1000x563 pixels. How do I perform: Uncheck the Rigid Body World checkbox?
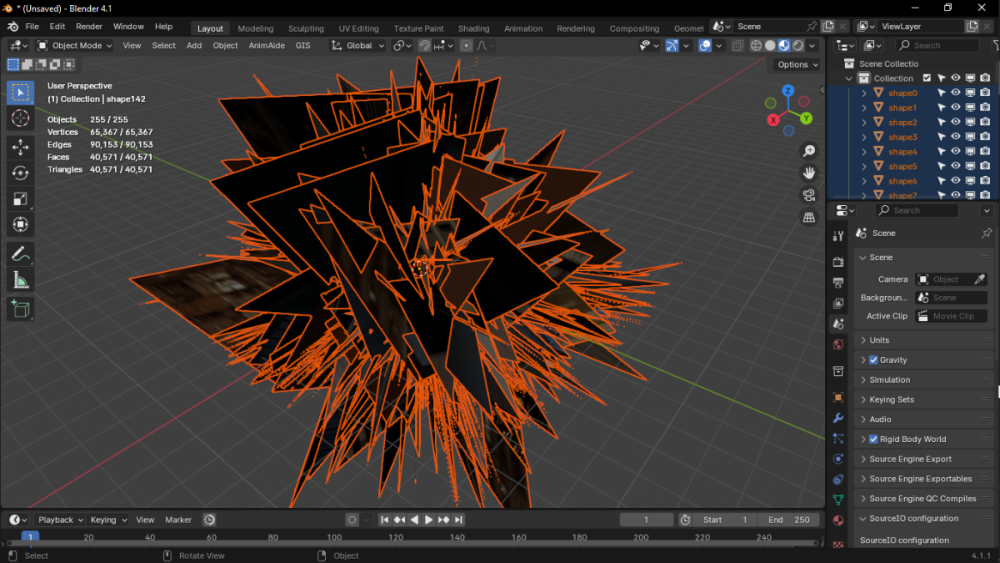[x=873, y=439]
